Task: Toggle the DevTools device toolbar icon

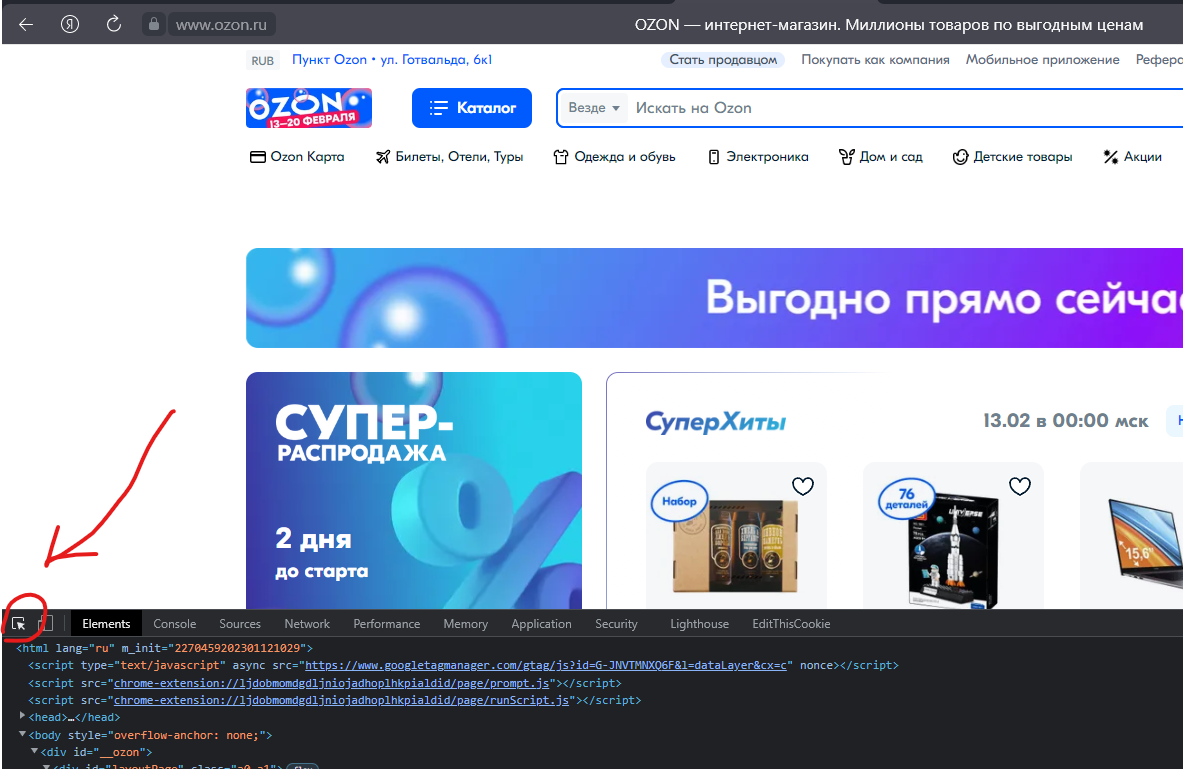Action: [46, 623]
